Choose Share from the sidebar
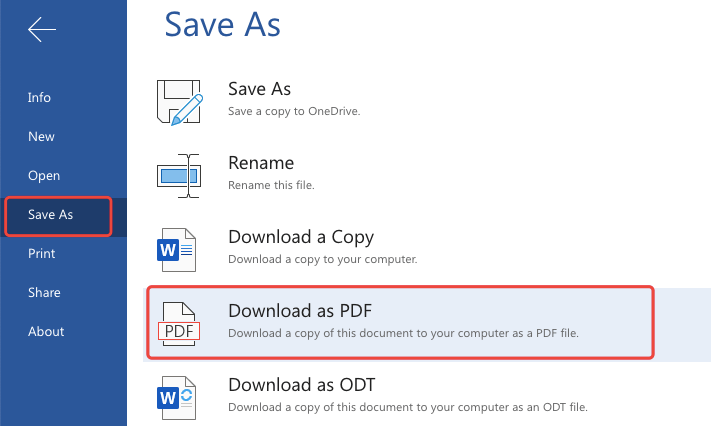Image resolution: width=724 pixels, height=426 pixels. click(x=44, y=293)
